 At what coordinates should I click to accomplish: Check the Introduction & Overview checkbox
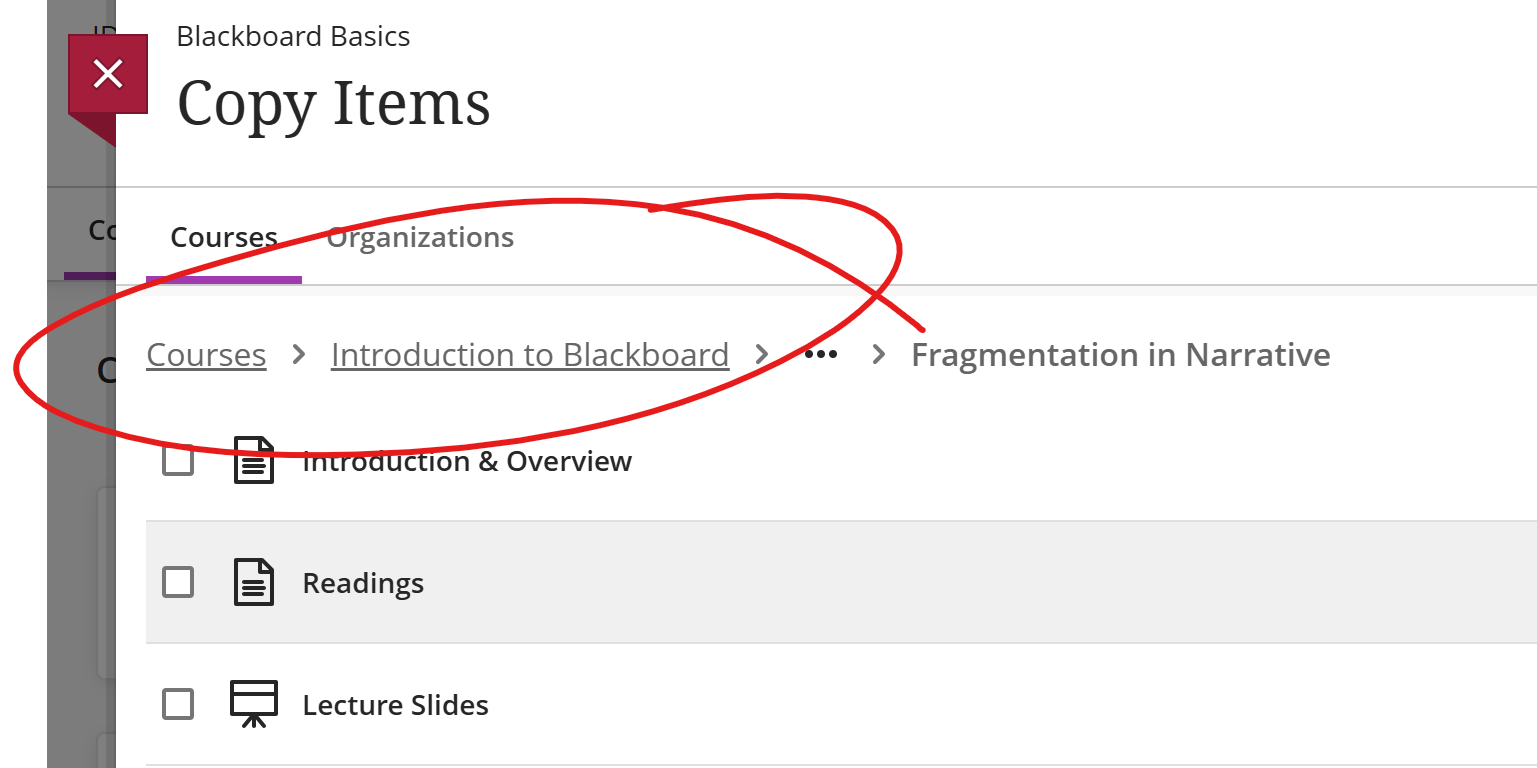[178, 461]
